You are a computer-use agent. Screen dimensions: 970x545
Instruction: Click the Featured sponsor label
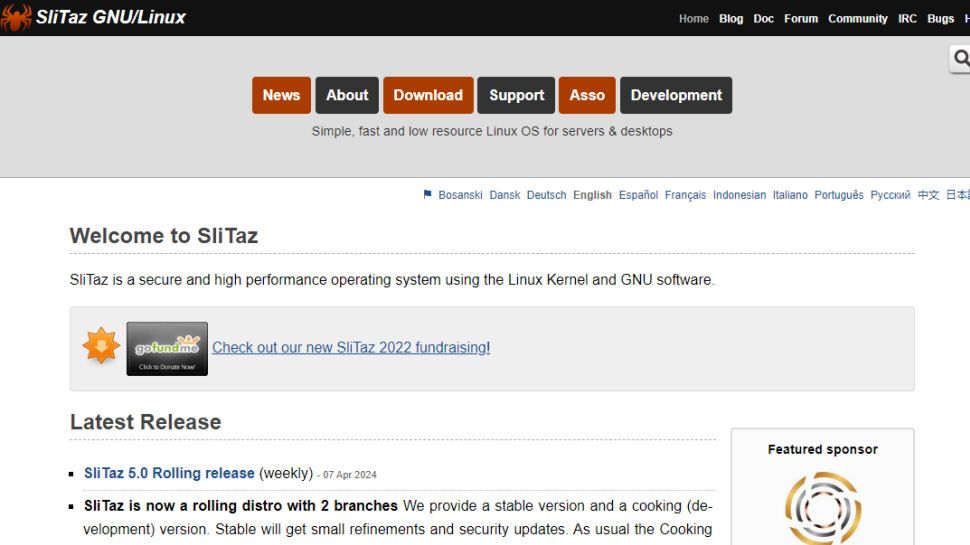click(x=823, y=450)
